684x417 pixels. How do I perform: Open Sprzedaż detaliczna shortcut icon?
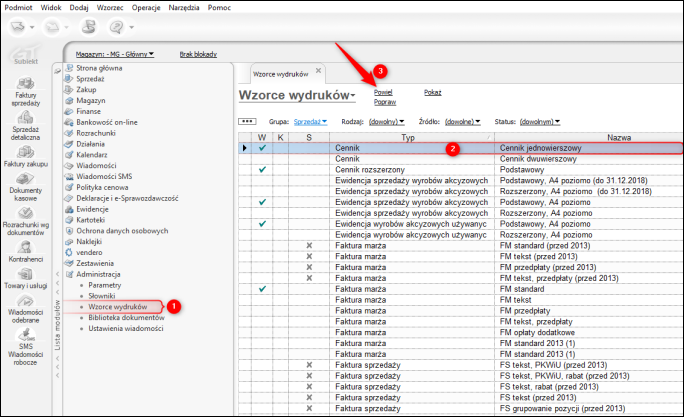pos(25,117)
